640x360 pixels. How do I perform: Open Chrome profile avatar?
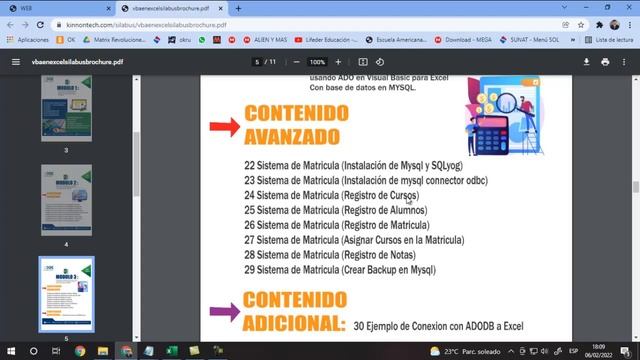614,25
